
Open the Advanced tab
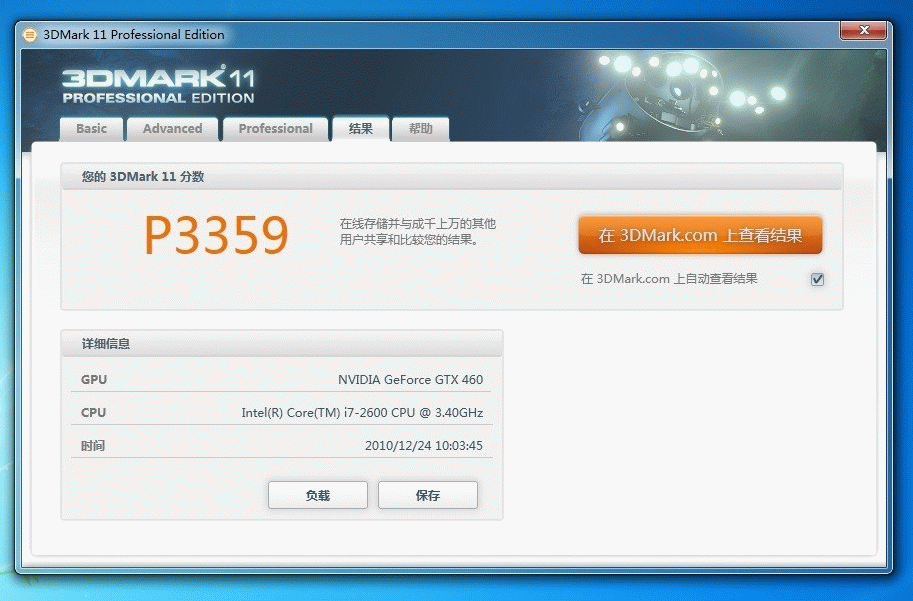[172, 129]
